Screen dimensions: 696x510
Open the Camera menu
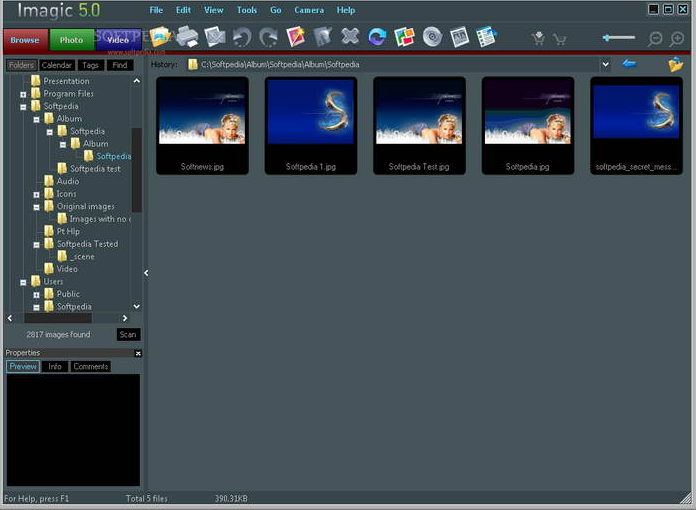coord(308,10)
